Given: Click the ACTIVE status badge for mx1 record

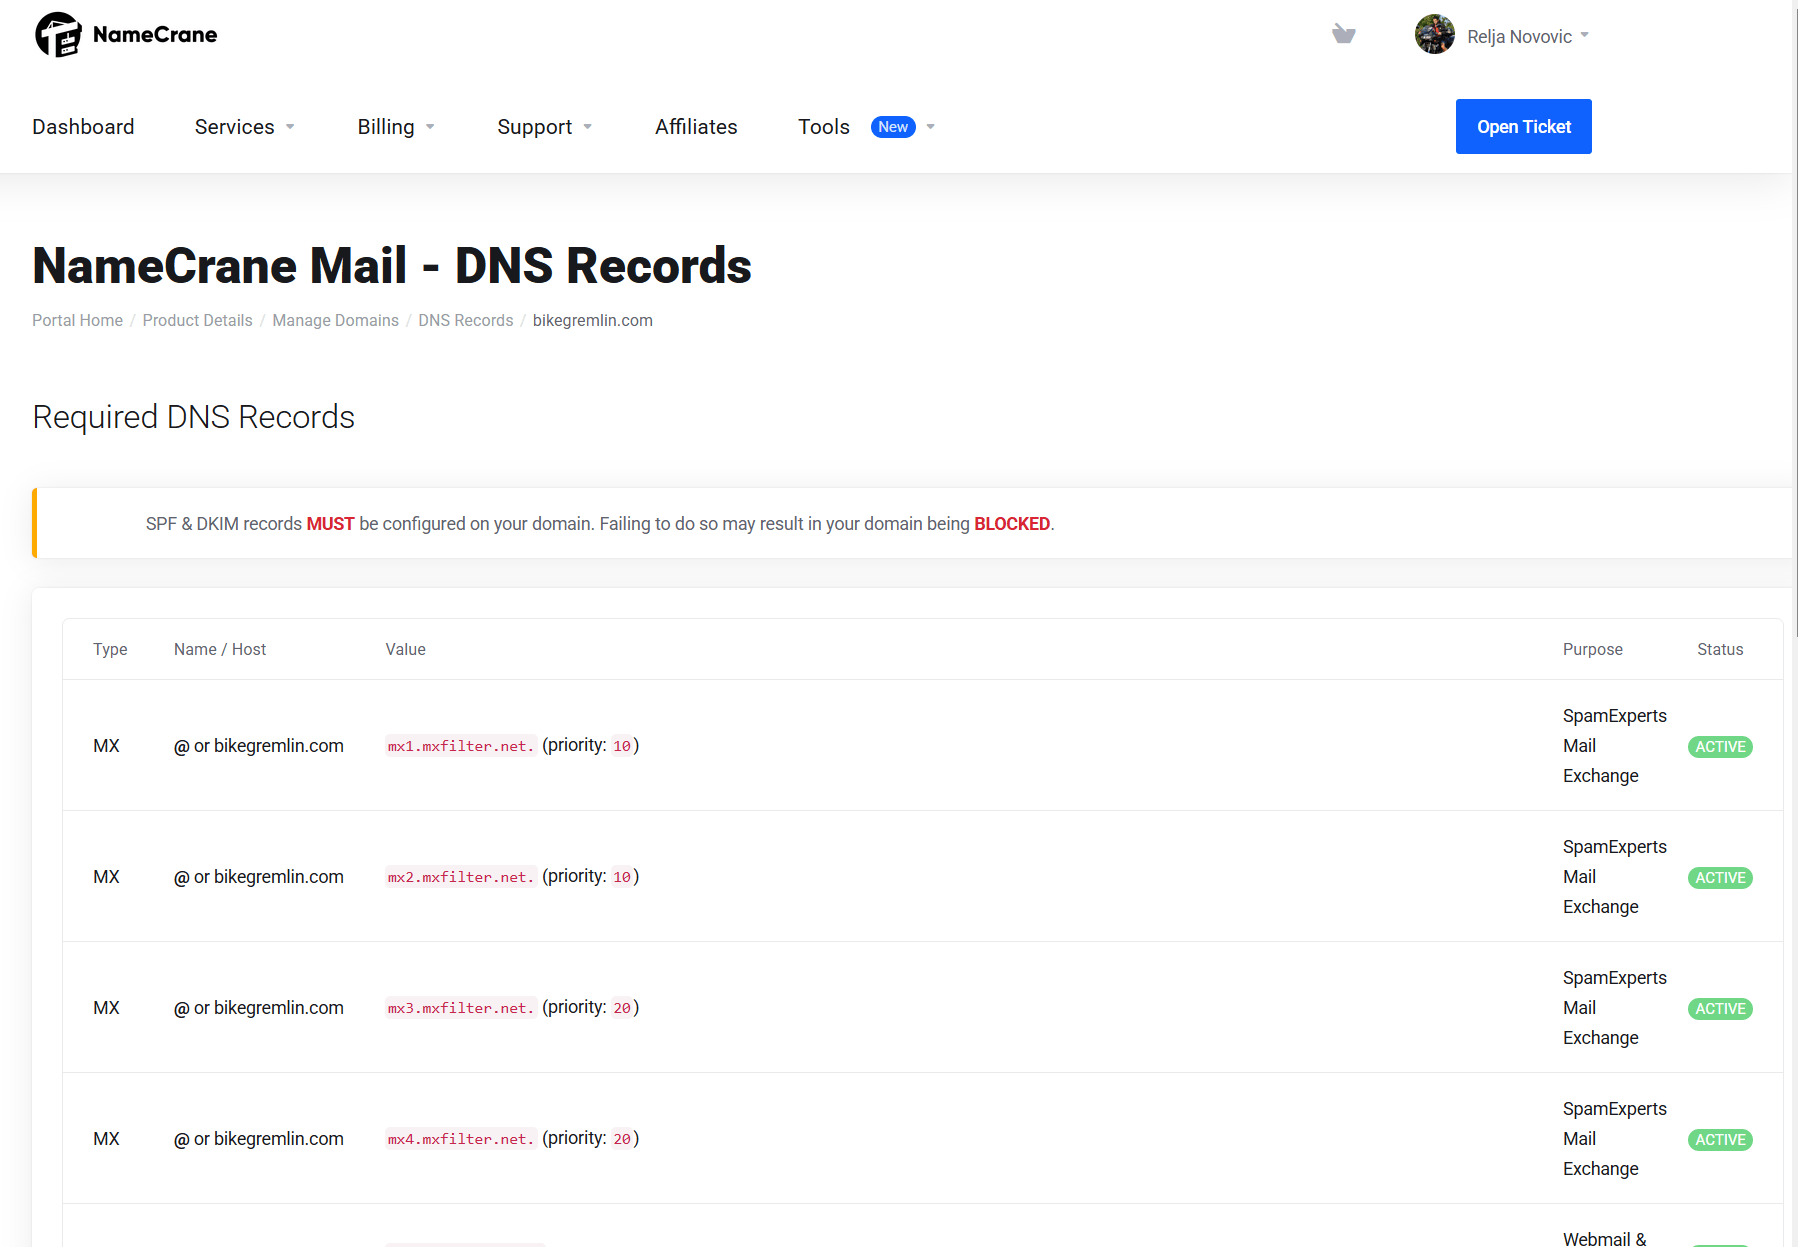Looking at the screenshot, I should (1720, 747).
